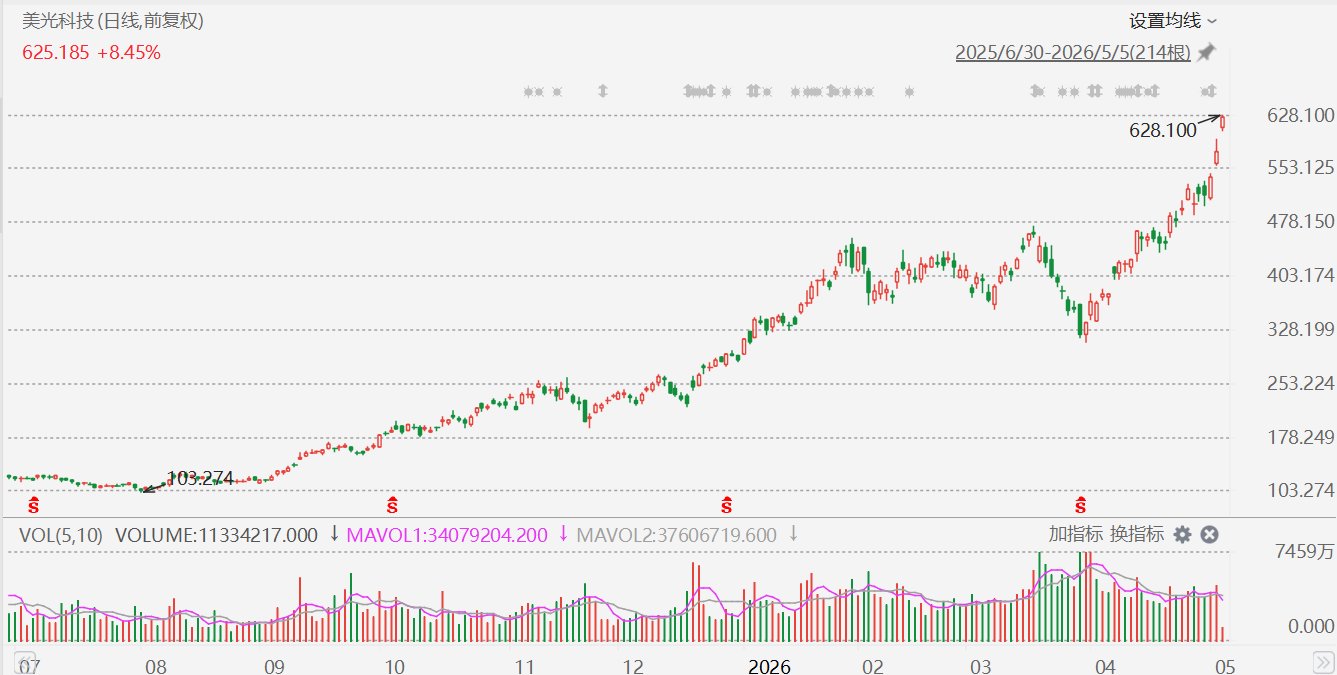Click arrow next to MAVOL2 value
This screenshot has height=675, width=1337.
click(x=793, y=534)
